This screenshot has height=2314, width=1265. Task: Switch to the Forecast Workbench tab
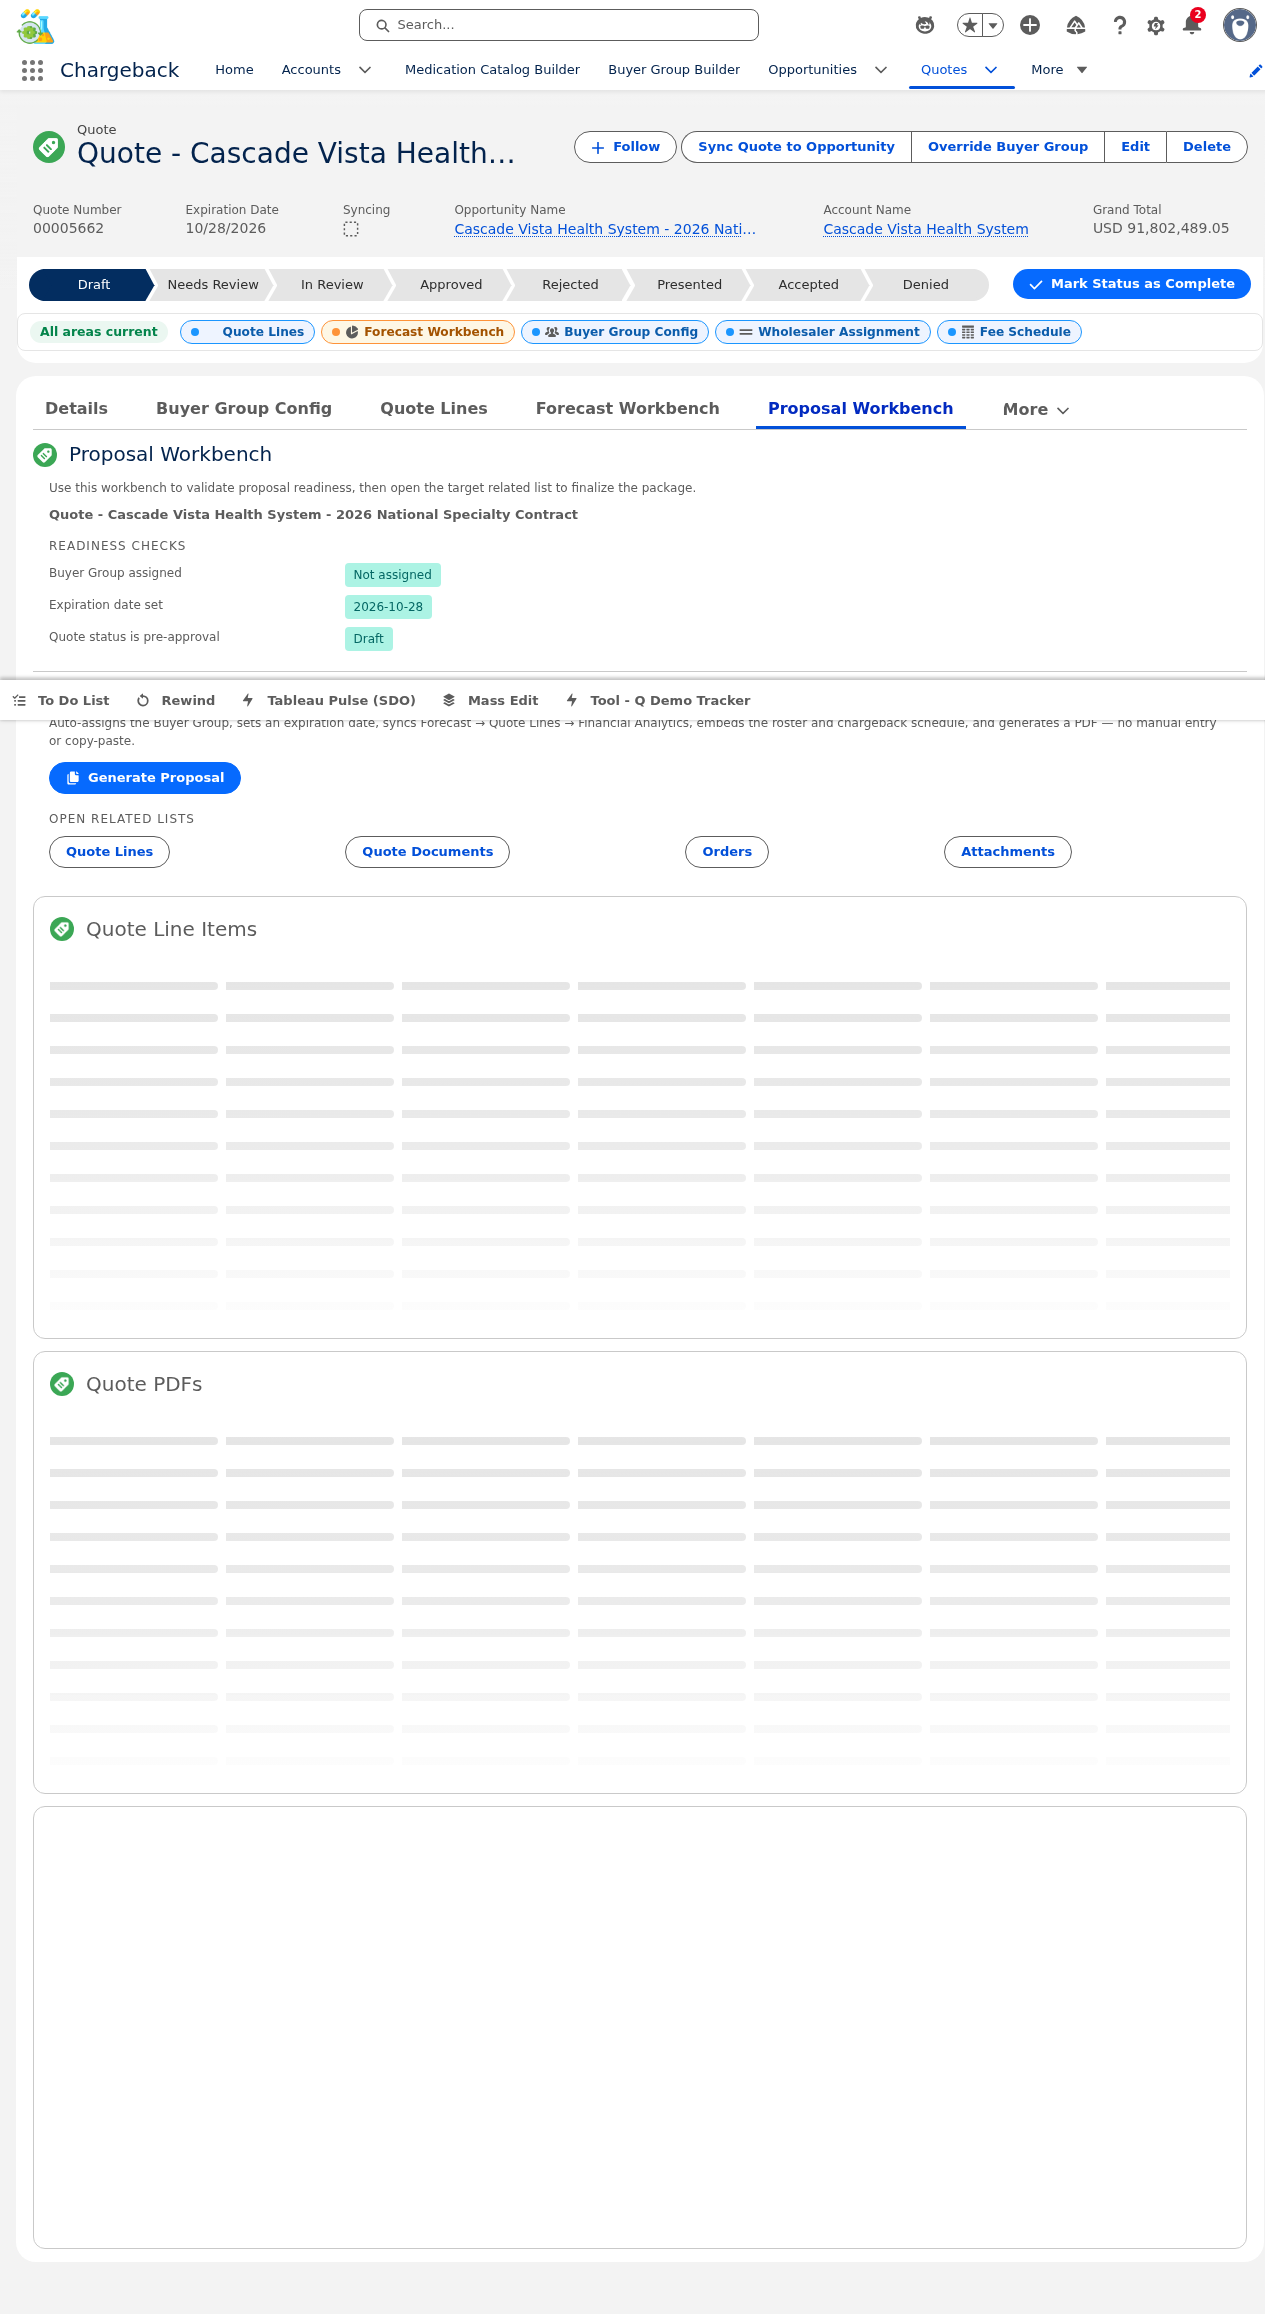pyautogui.click(x=627, y=408)
